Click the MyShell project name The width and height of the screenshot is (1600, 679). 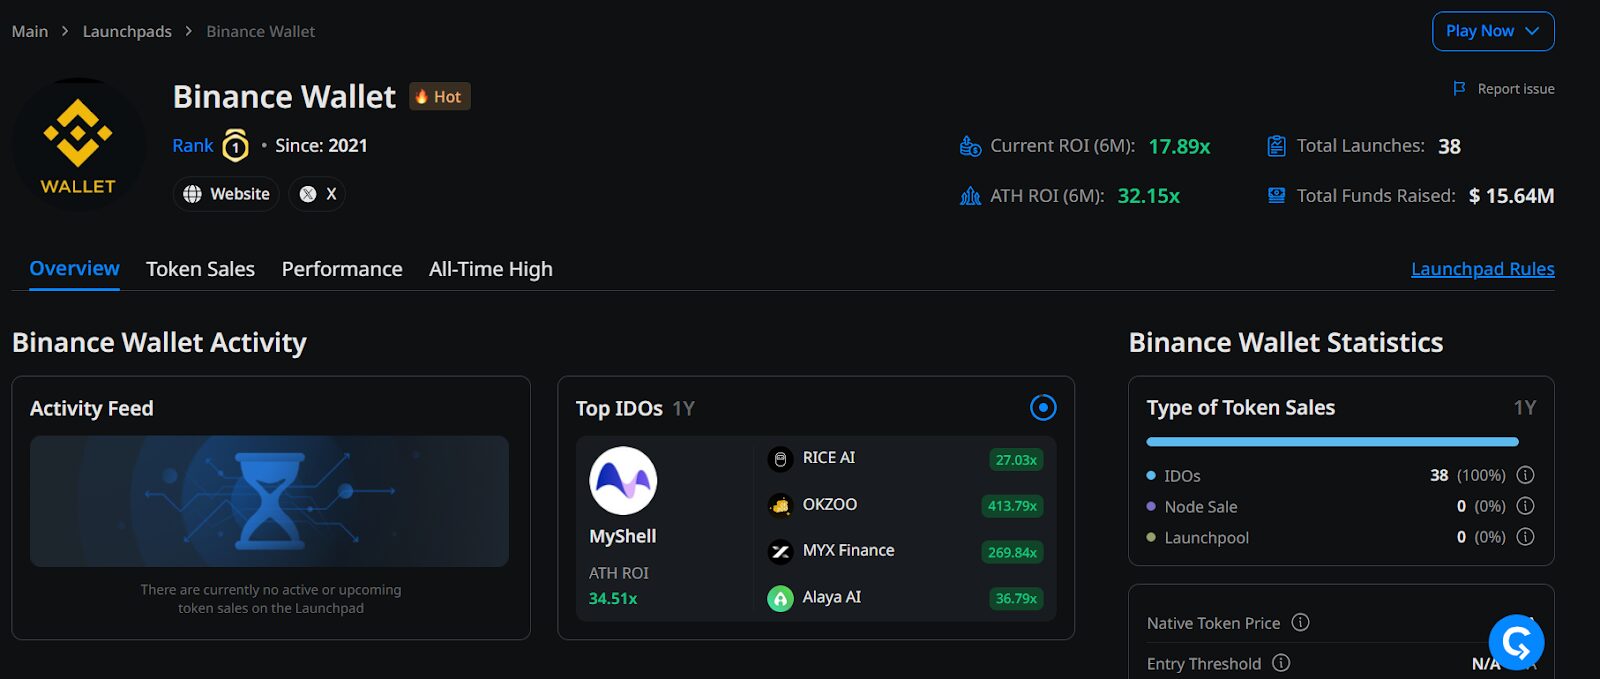(623, 536)
